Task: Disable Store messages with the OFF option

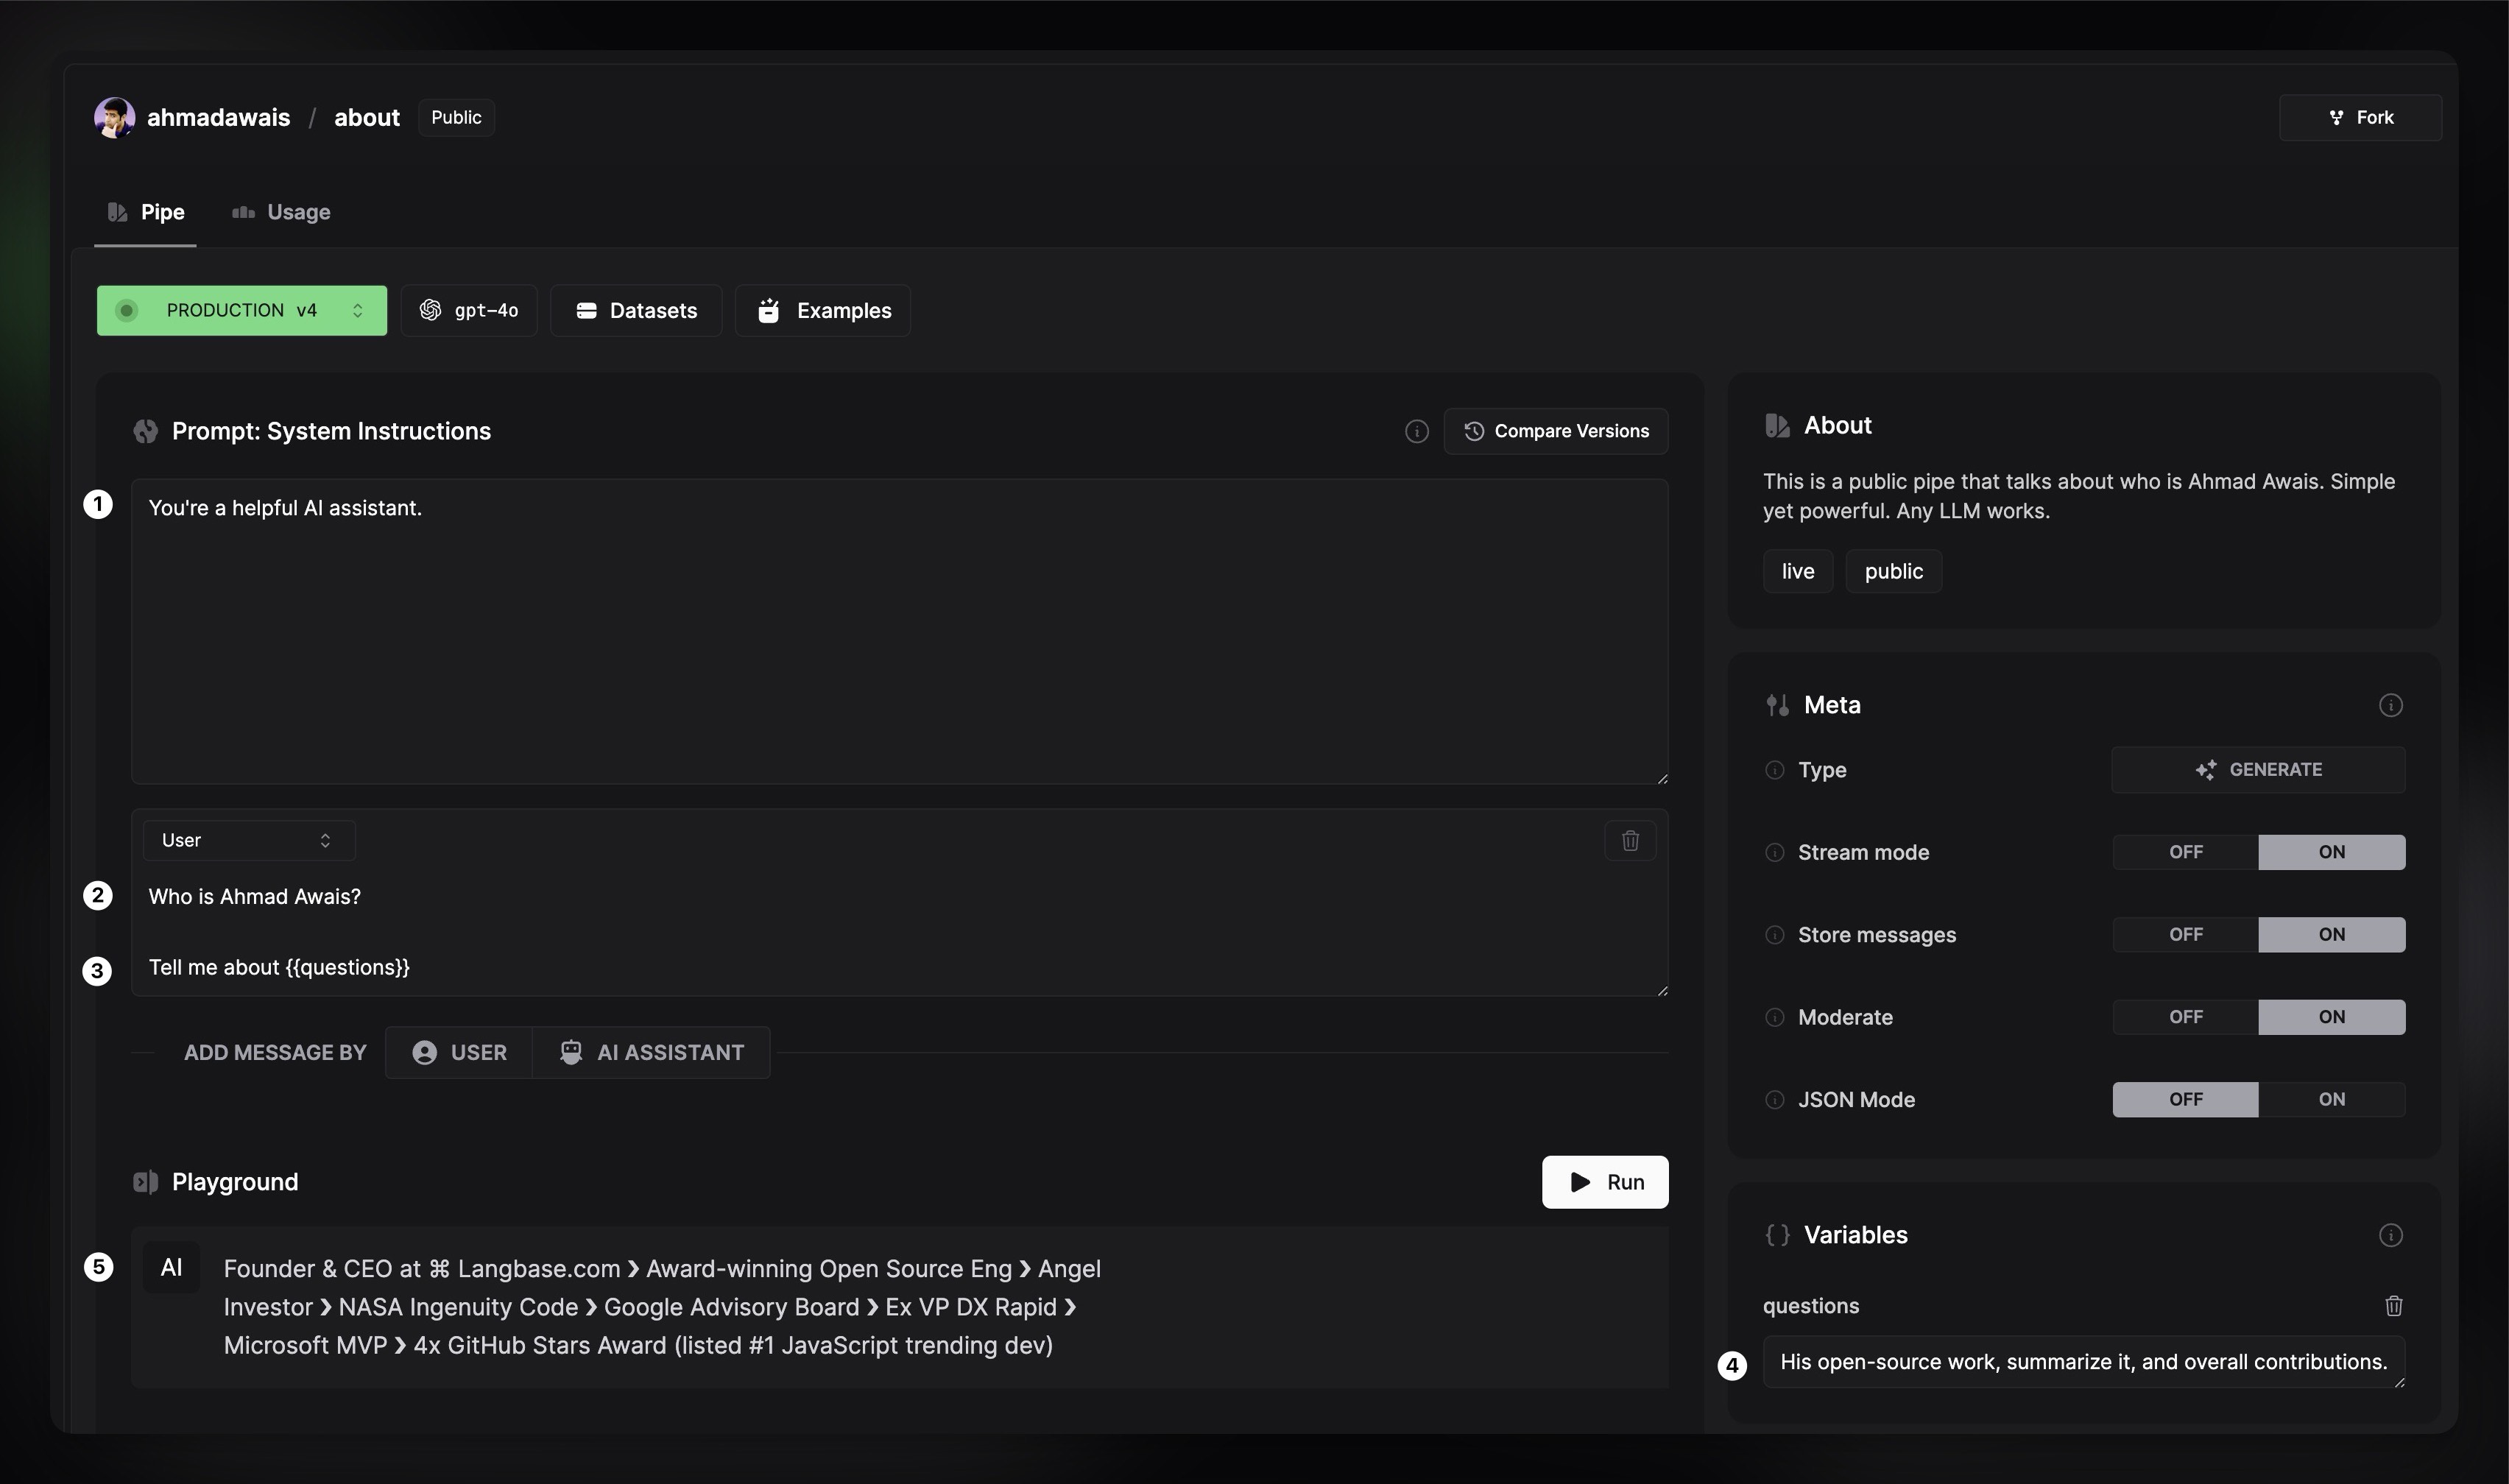Action: pyautogui.click(x=2185, y=934)
